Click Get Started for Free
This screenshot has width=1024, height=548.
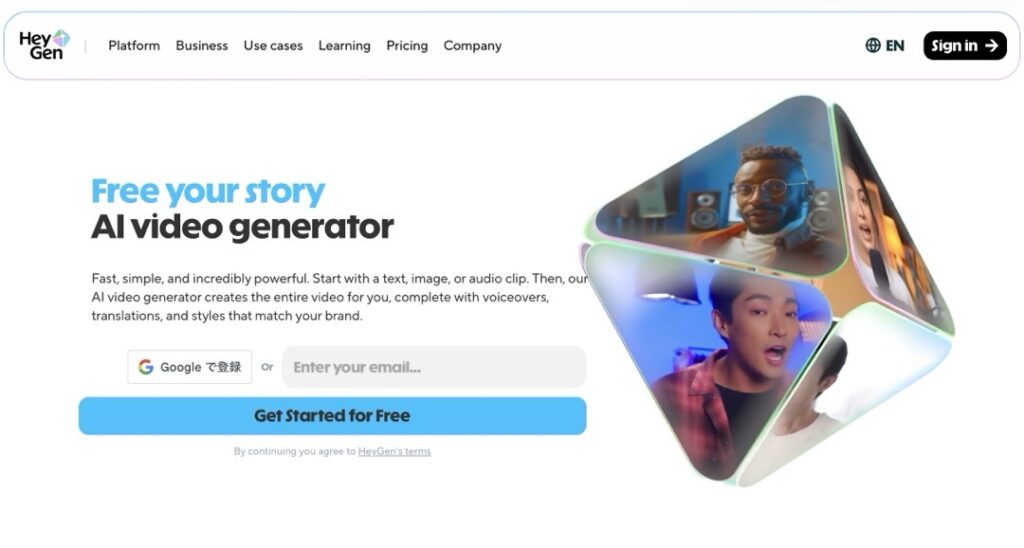pos(332,416)
